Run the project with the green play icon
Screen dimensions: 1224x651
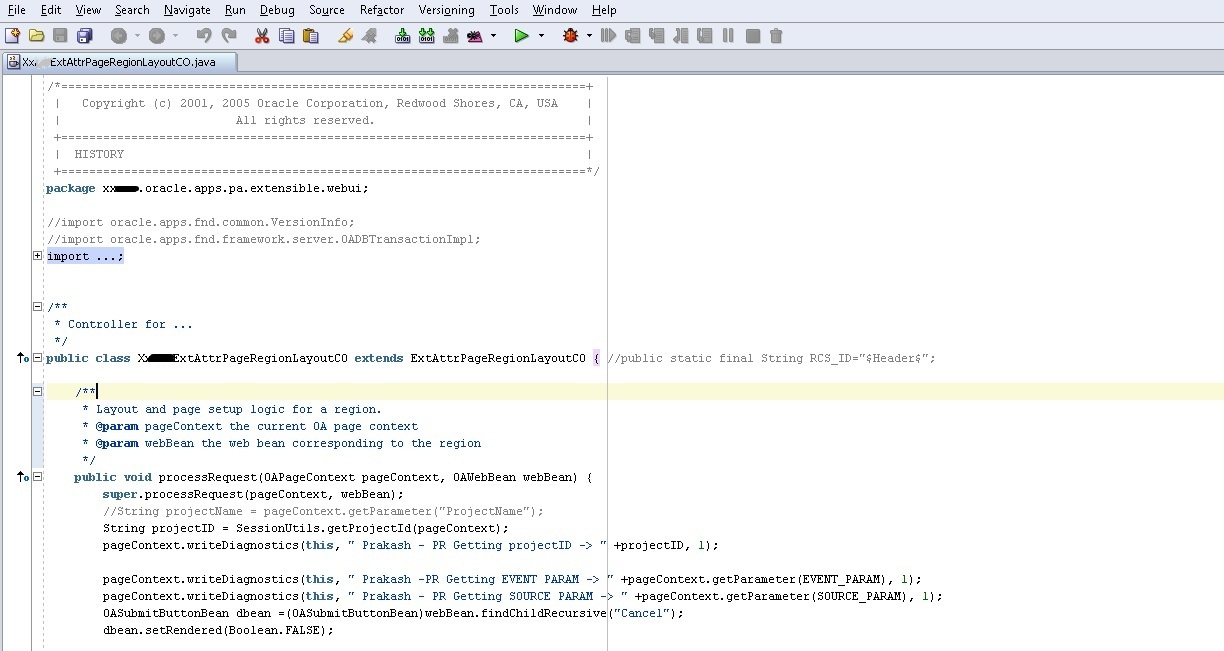point(521,36)
